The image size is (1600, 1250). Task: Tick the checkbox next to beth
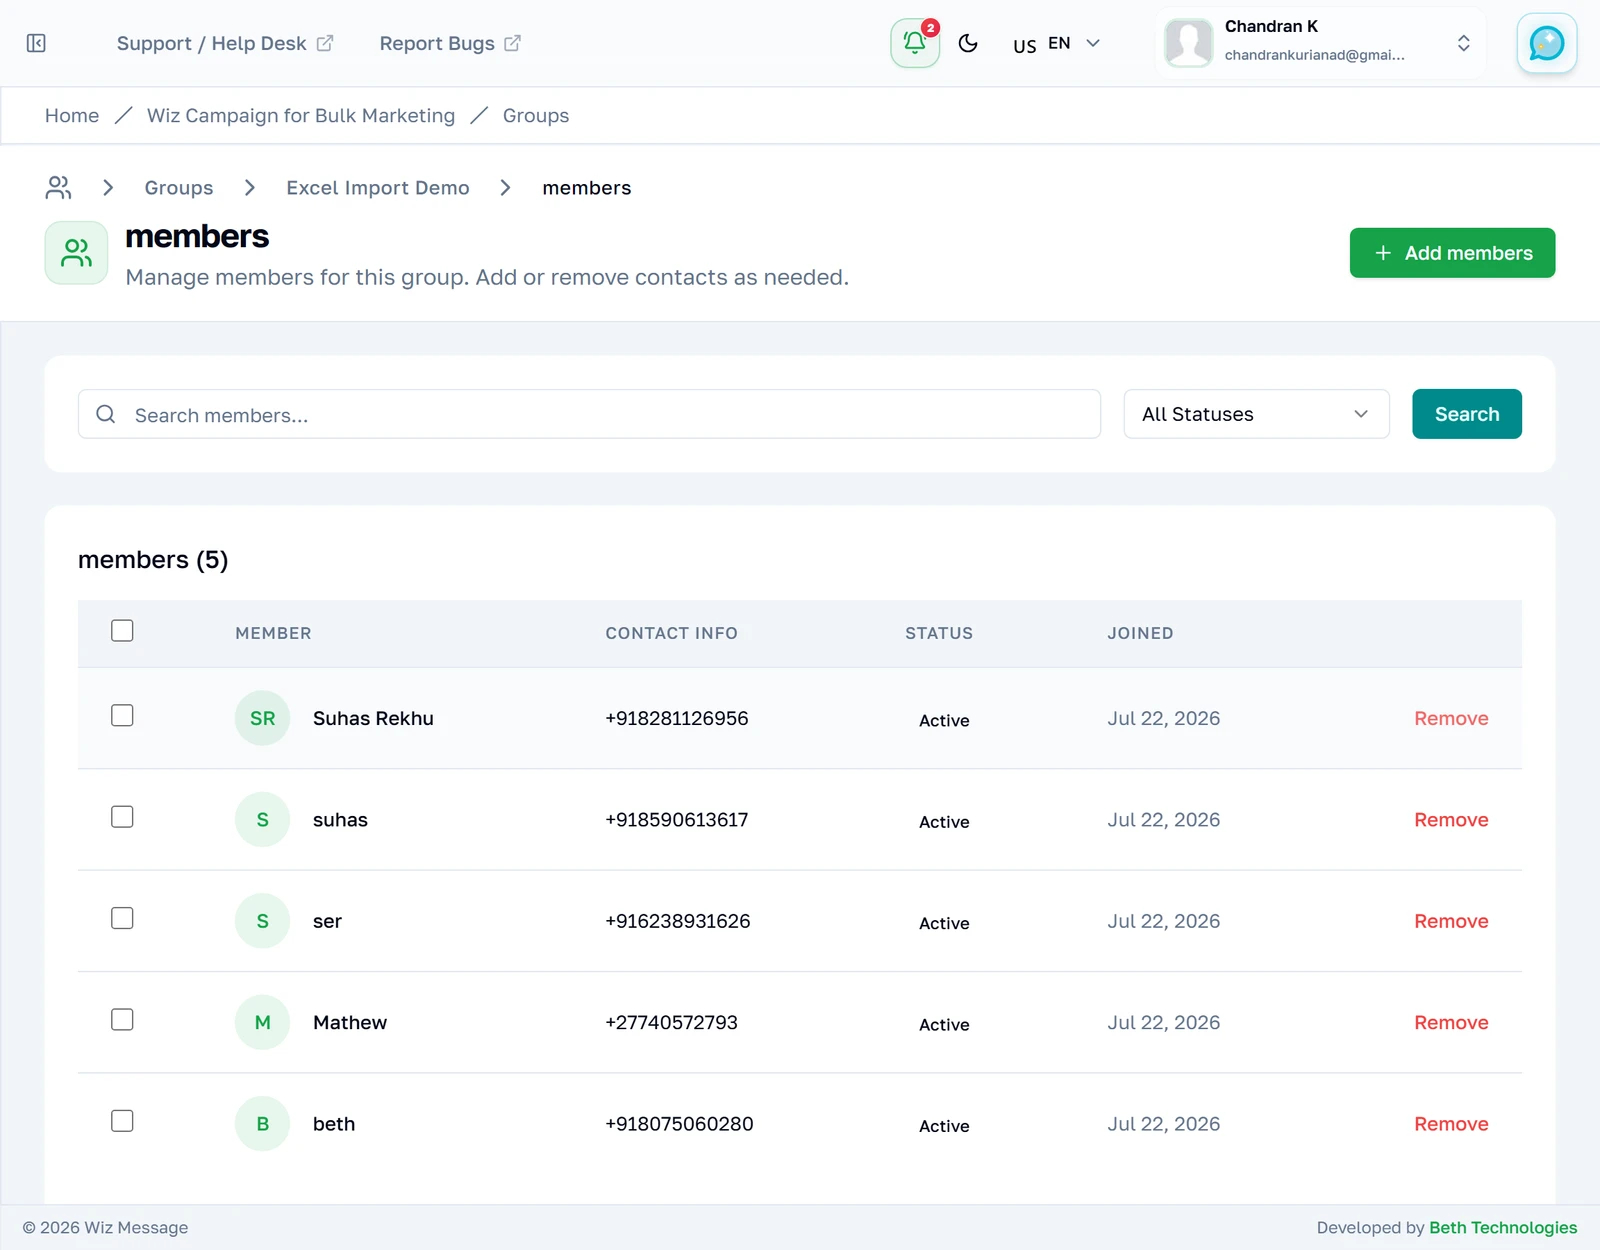point(122,1121)
